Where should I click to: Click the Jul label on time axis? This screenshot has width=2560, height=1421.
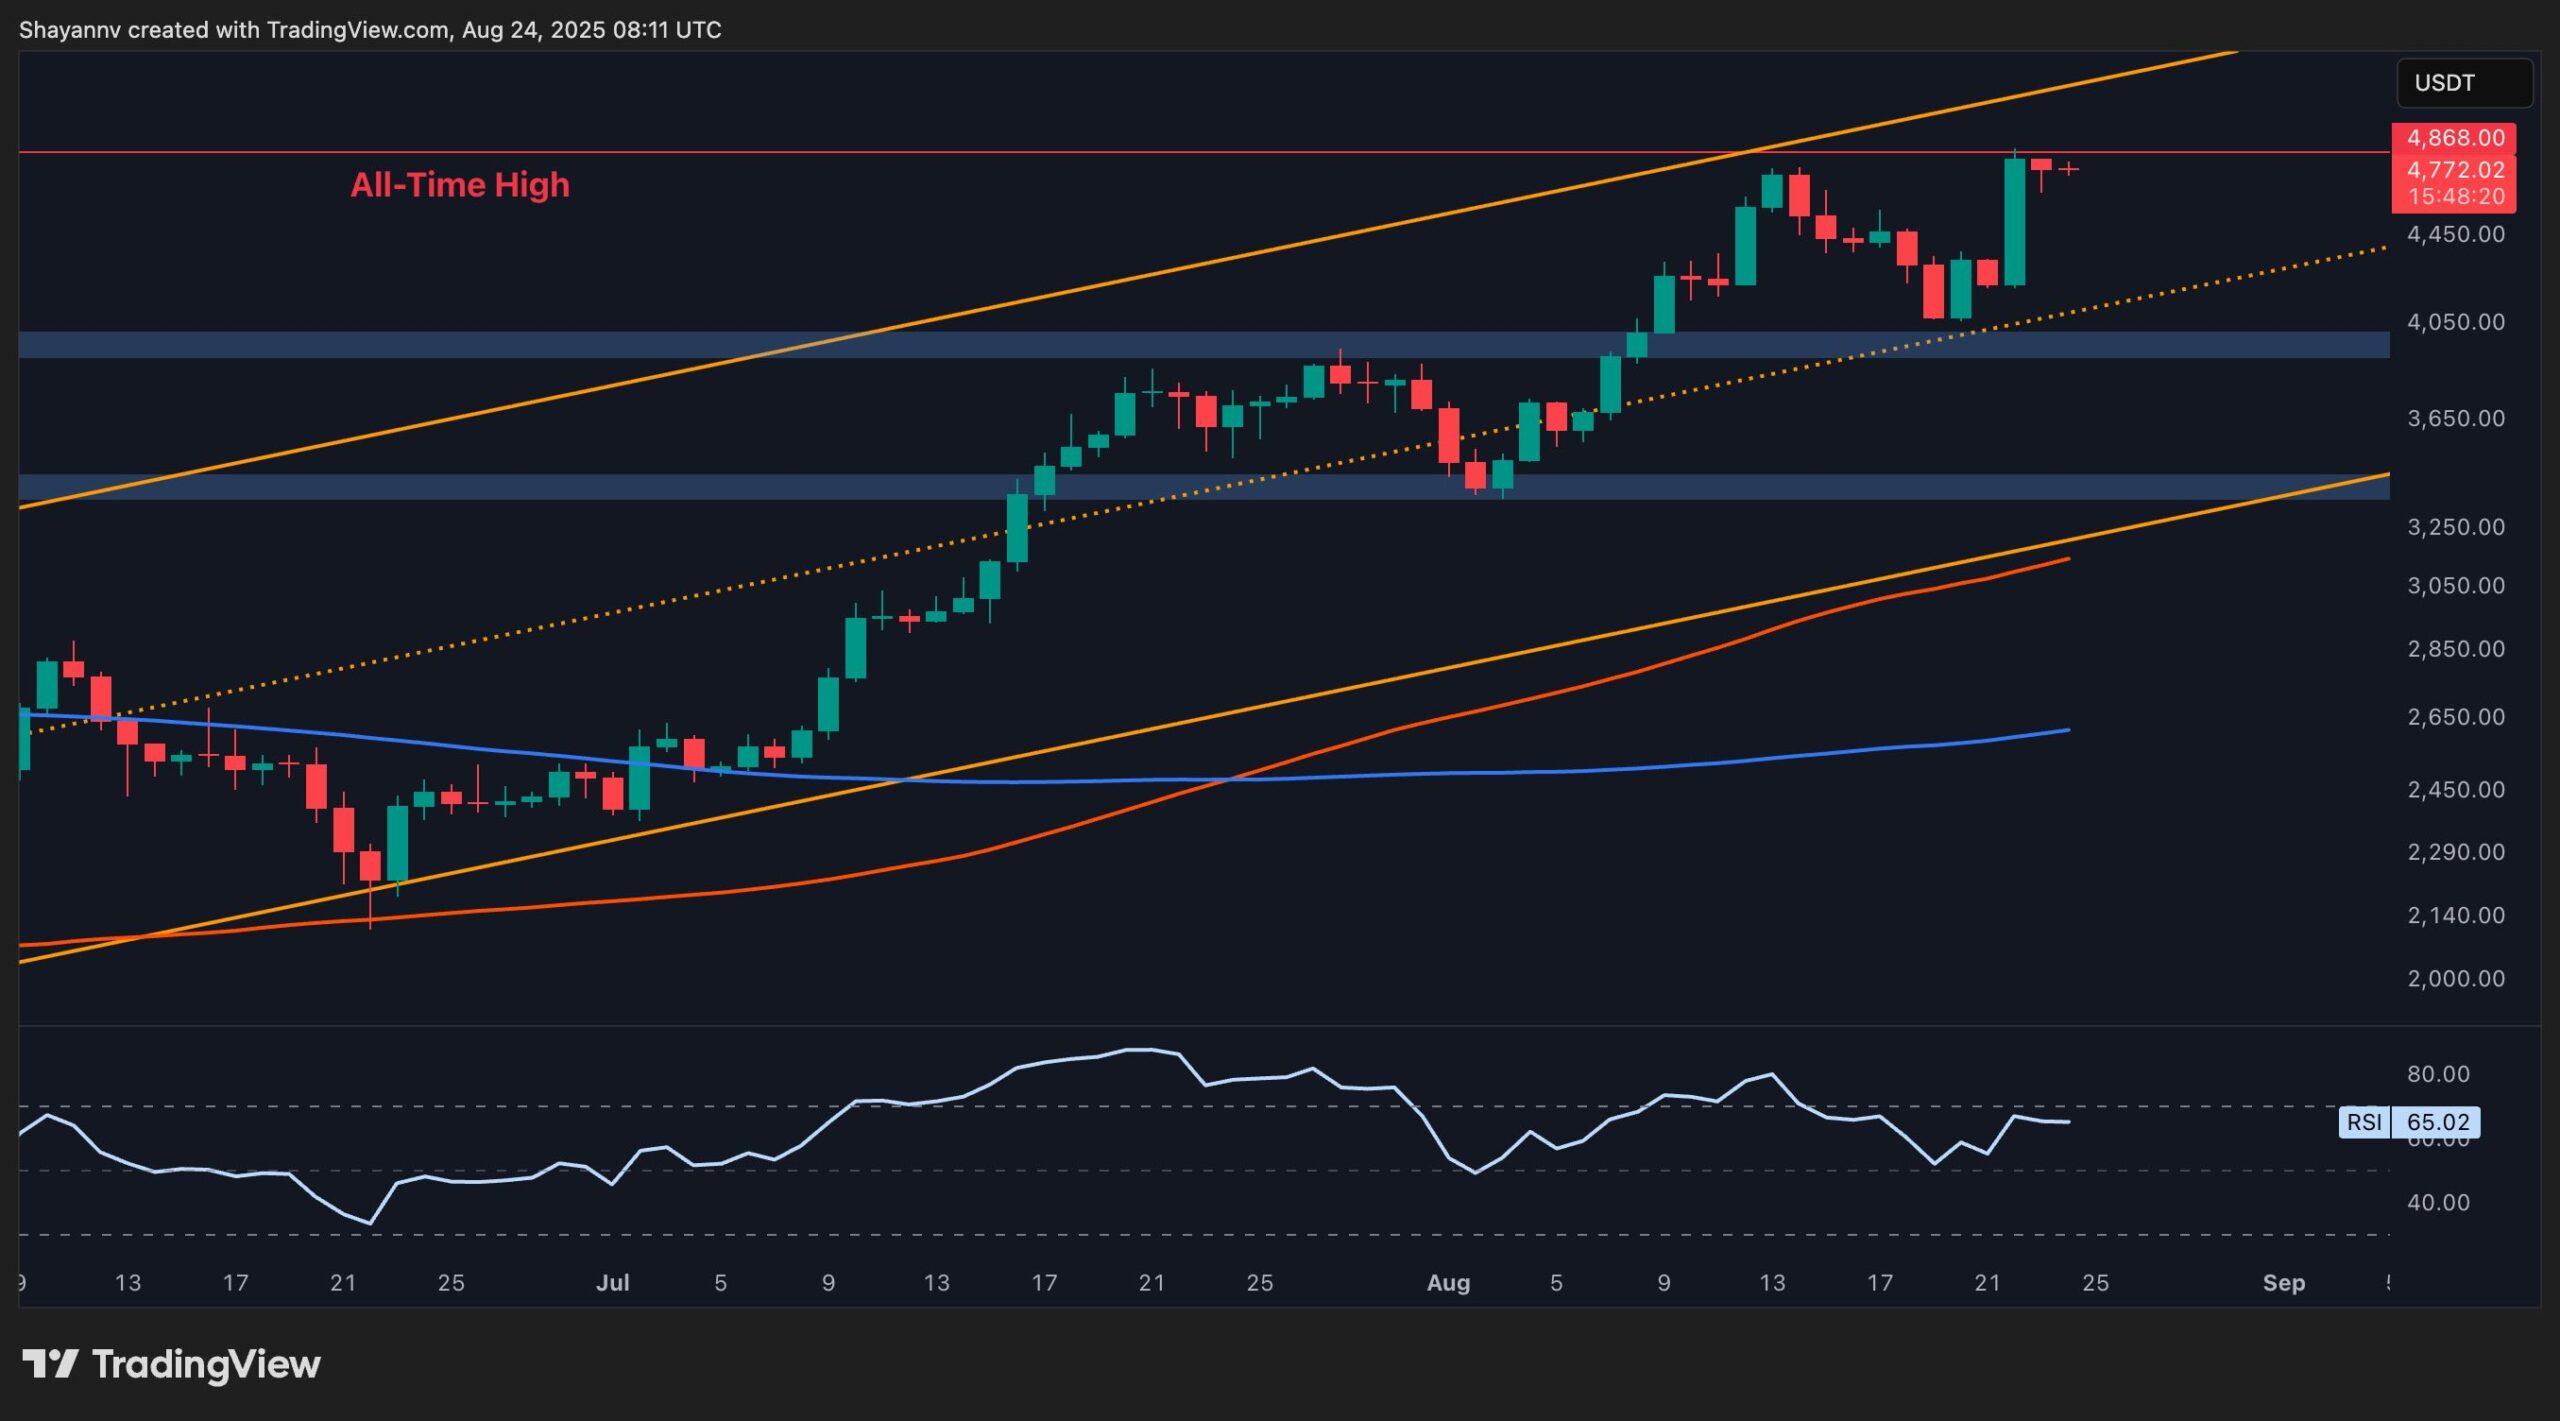[612, 1283]
